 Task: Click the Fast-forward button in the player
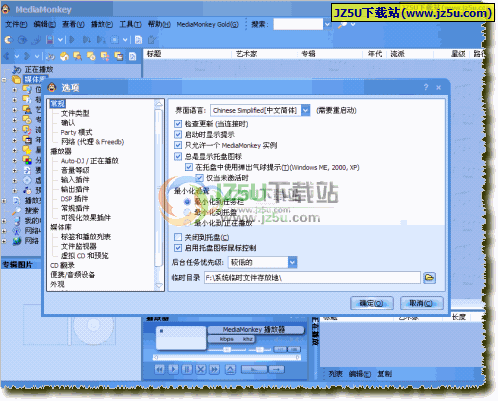coord(214,369)
